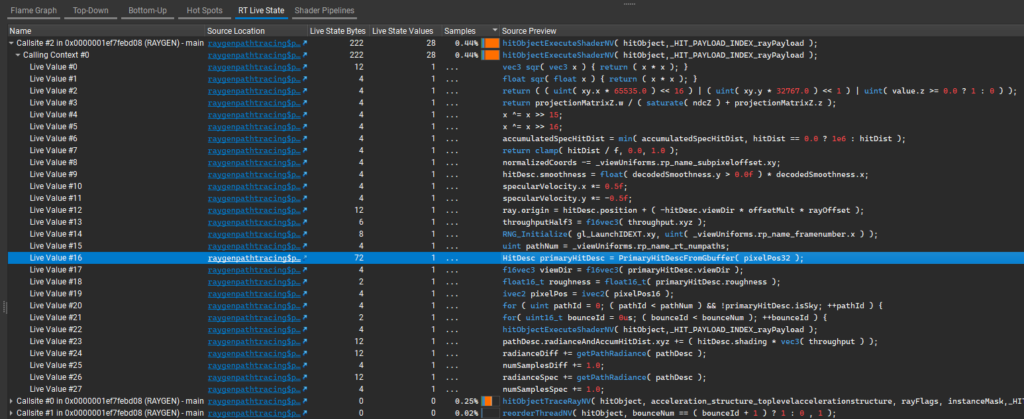
Task: Expand the Callsite #1 tree node arrow
Action: 11,413
